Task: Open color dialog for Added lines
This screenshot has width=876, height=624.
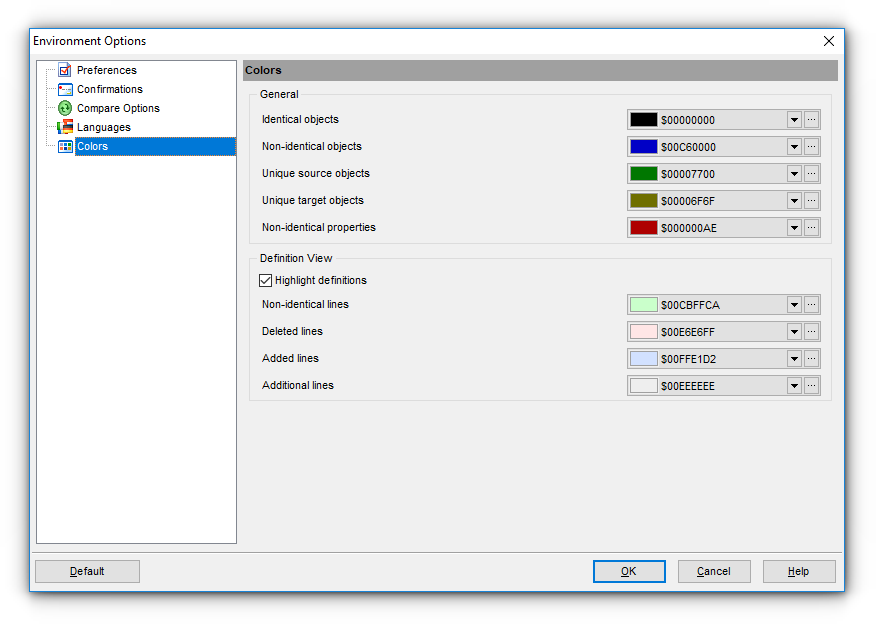Action: (812, 359)
